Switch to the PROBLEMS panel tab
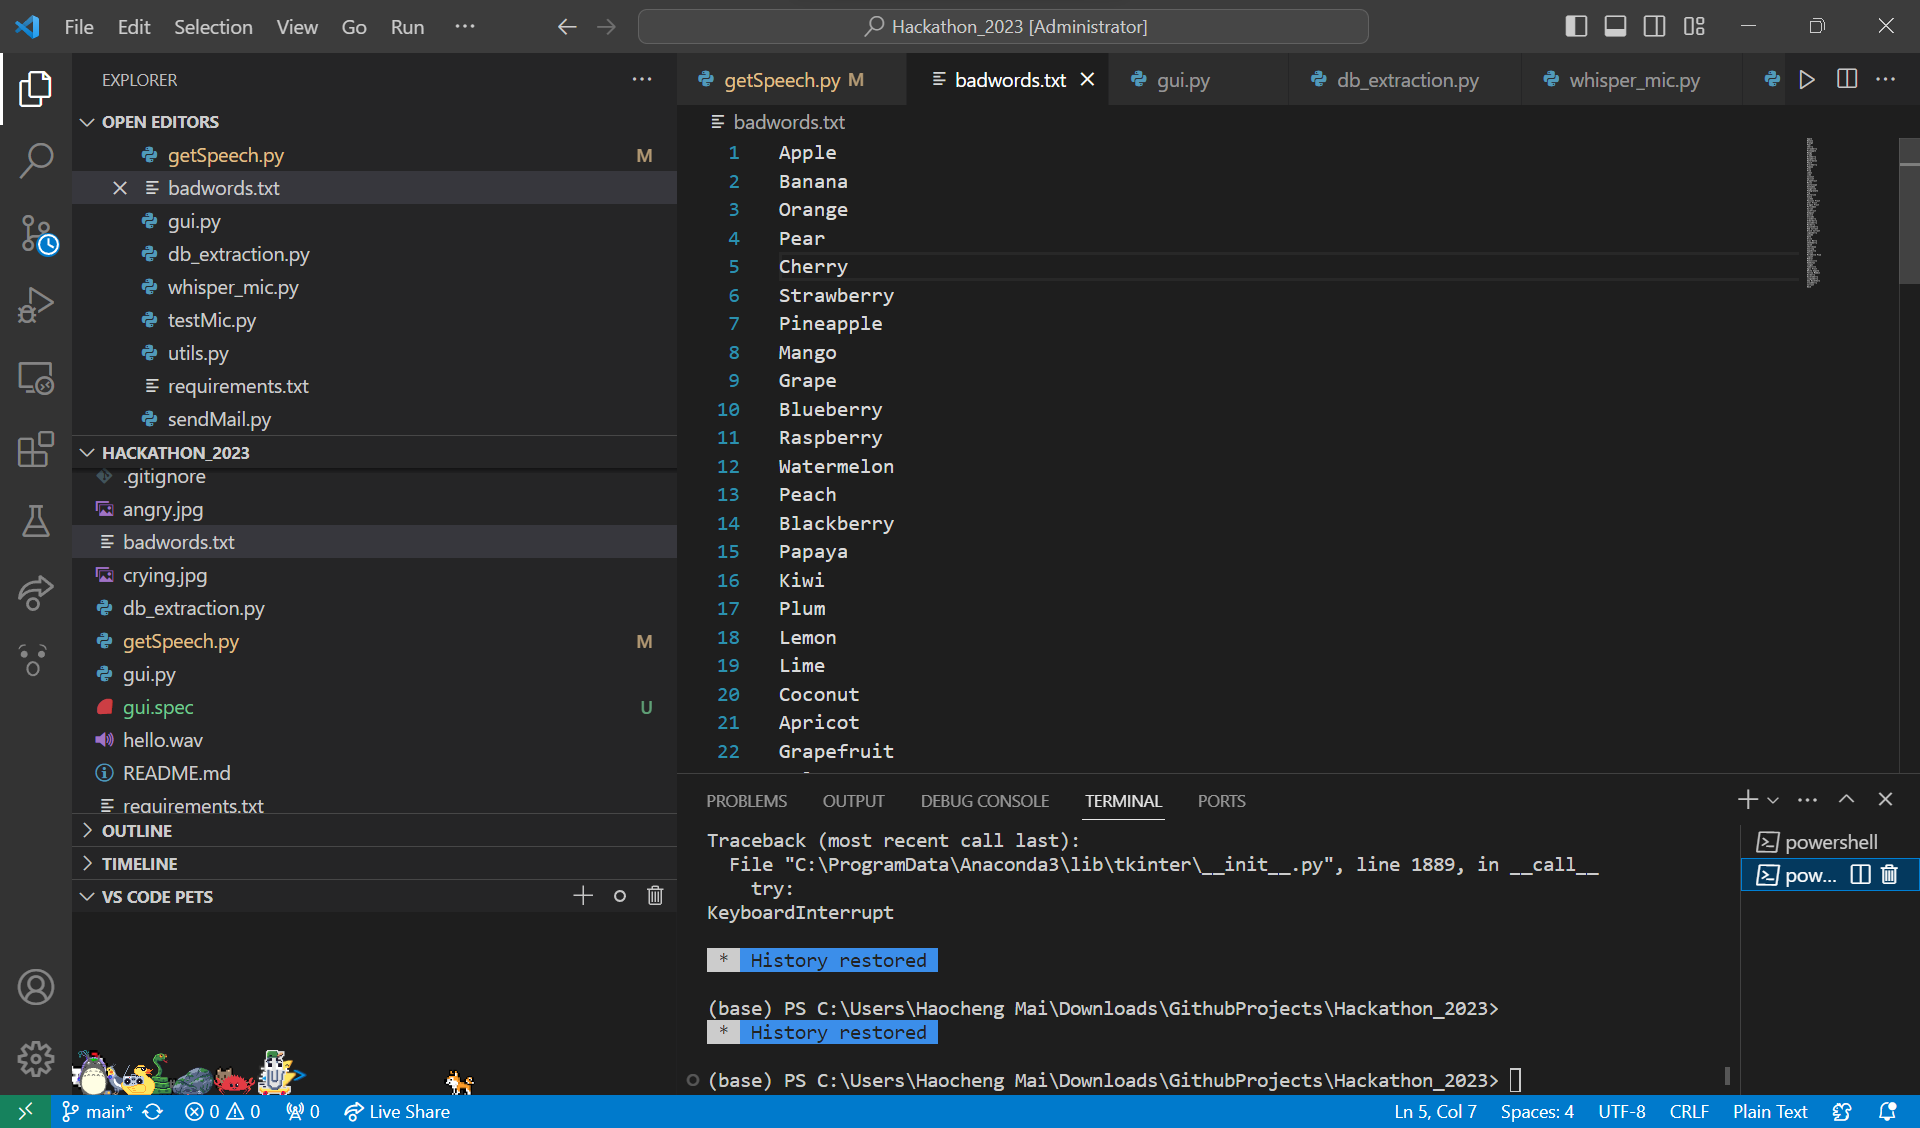Viewport: 1920px width, 1128px height. pyautogui.click(x=746, y=801)
